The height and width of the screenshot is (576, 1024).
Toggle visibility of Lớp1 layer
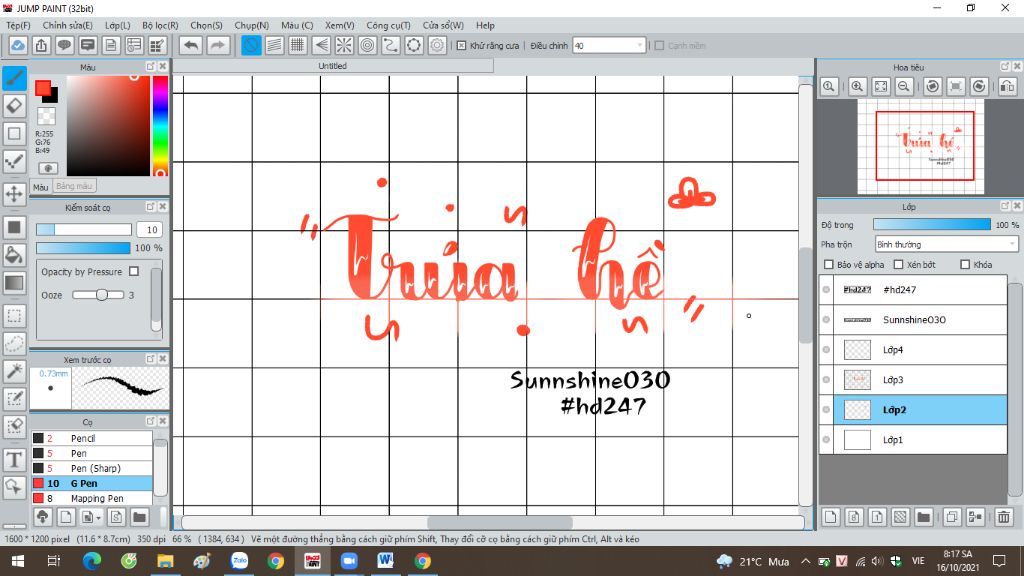(x=826, y=440)
